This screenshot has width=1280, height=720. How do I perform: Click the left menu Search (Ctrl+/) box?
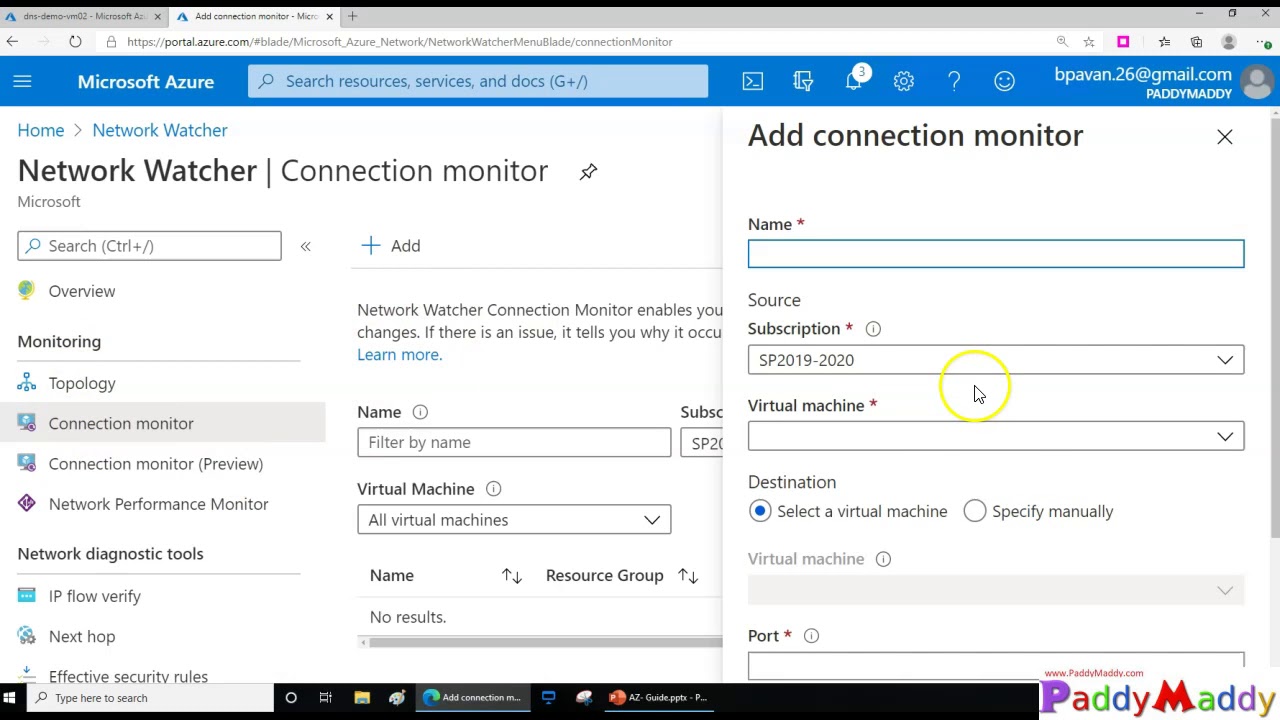pos(149,246)
